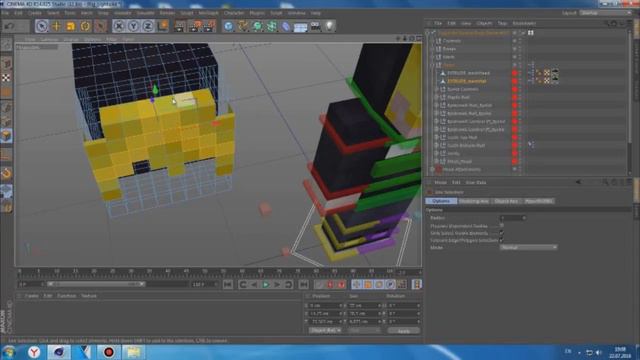Open File Explorer folder in taskbar
Screen dimensions: 640x360
[x=133, y=352]
